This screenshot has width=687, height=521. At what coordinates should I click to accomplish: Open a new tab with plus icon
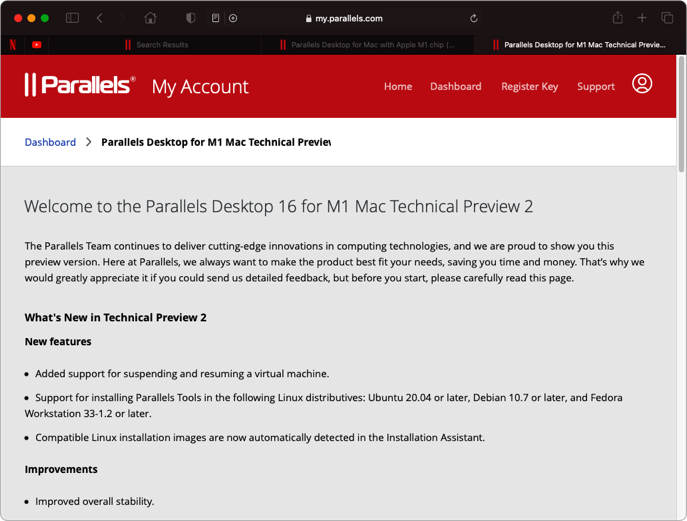(x=642, y=18)
